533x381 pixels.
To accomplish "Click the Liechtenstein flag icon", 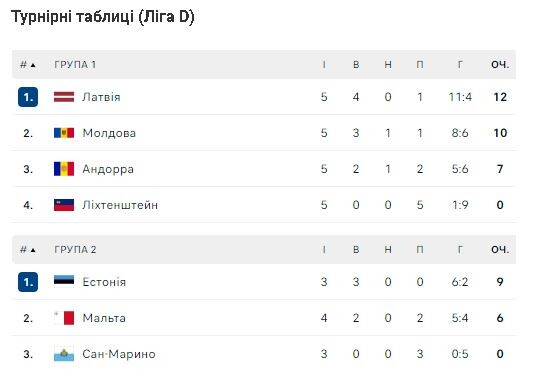I will [x=64, y=205].
